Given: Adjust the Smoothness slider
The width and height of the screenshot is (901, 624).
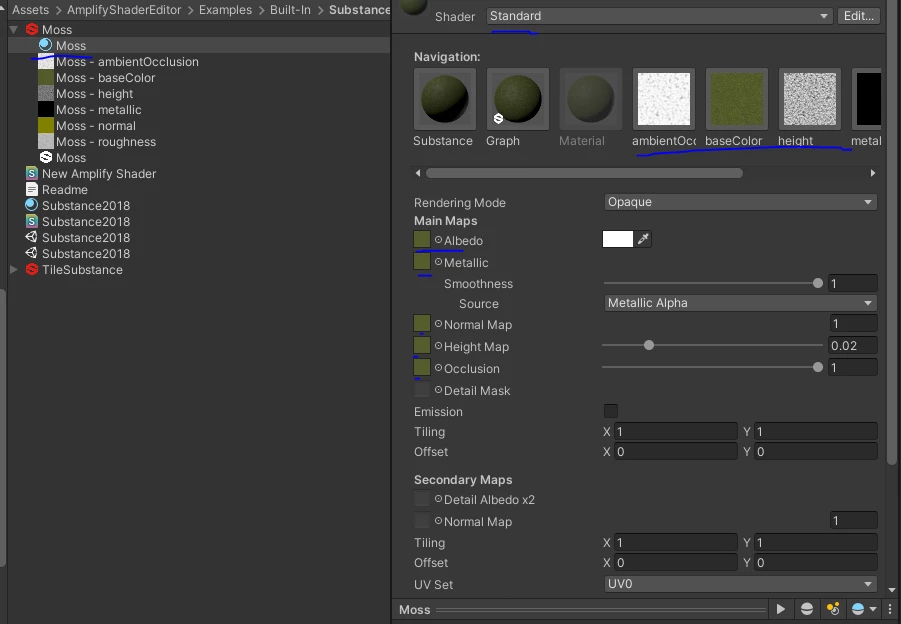Looking at the screenshot, I should [x=713, y=283].
